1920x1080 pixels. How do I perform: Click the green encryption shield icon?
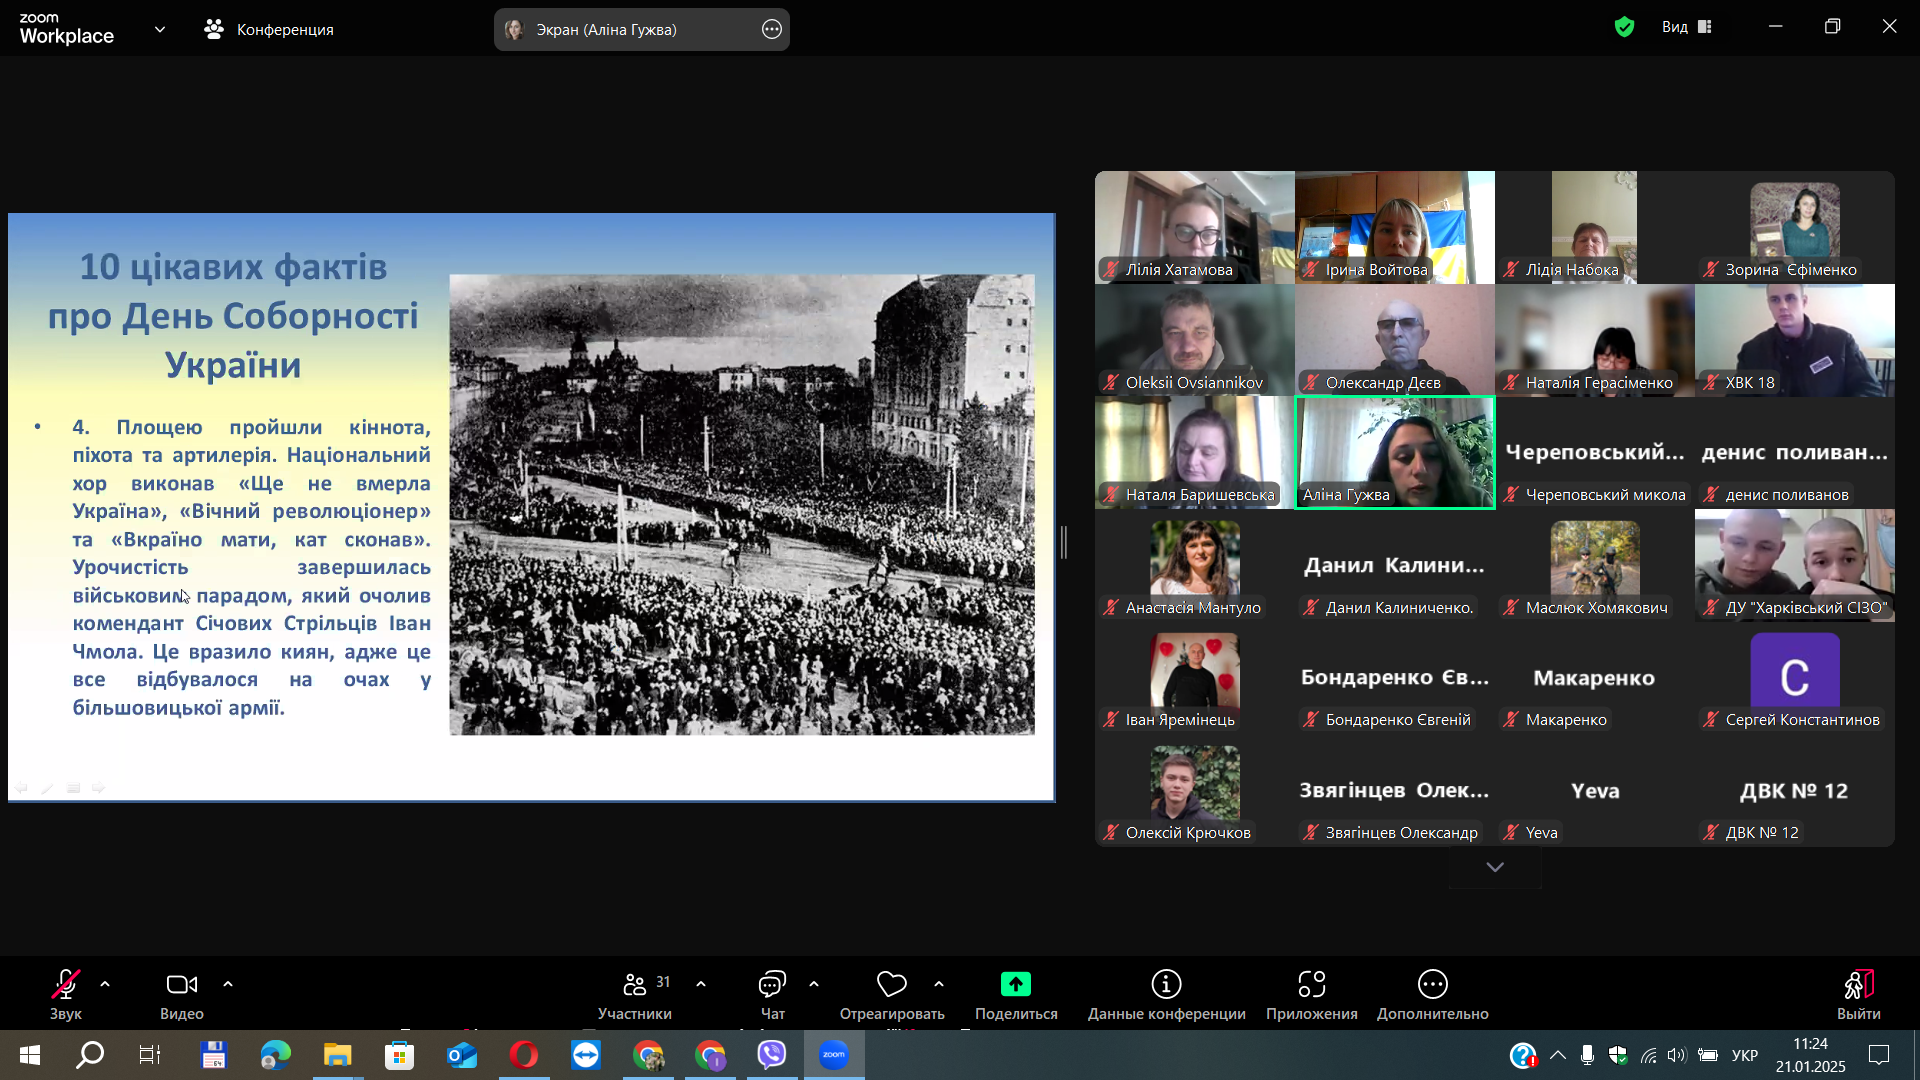[x=1624, y=27]
